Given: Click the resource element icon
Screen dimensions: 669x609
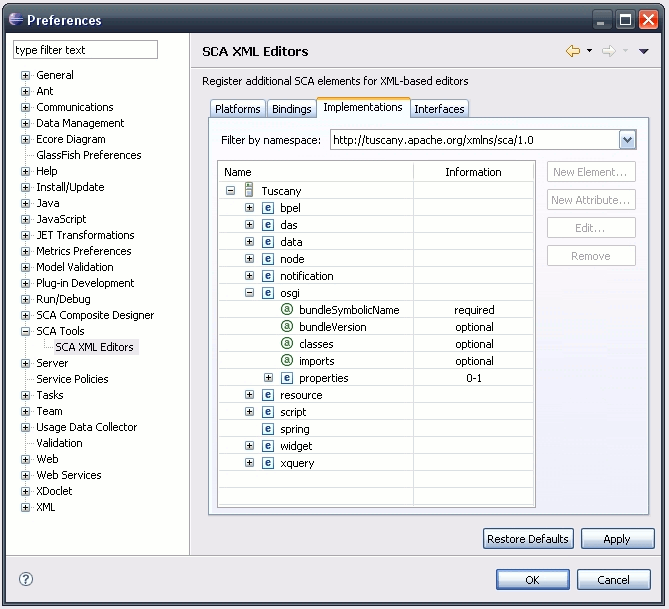Looking at the screenshot, I should point(268,395).
